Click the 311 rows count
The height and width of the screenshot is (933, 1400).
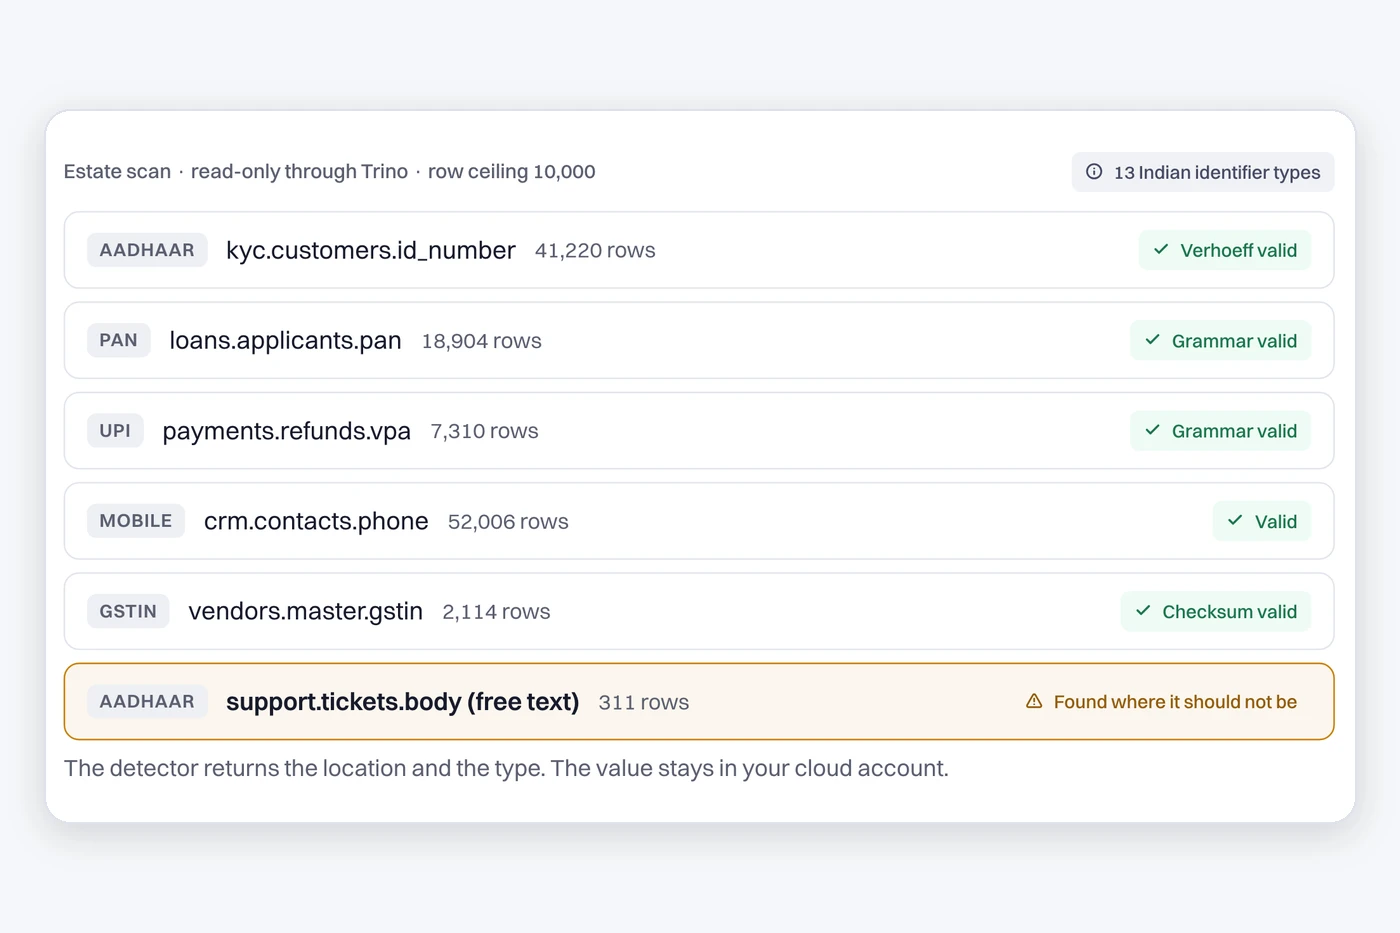tap(644, 702)
